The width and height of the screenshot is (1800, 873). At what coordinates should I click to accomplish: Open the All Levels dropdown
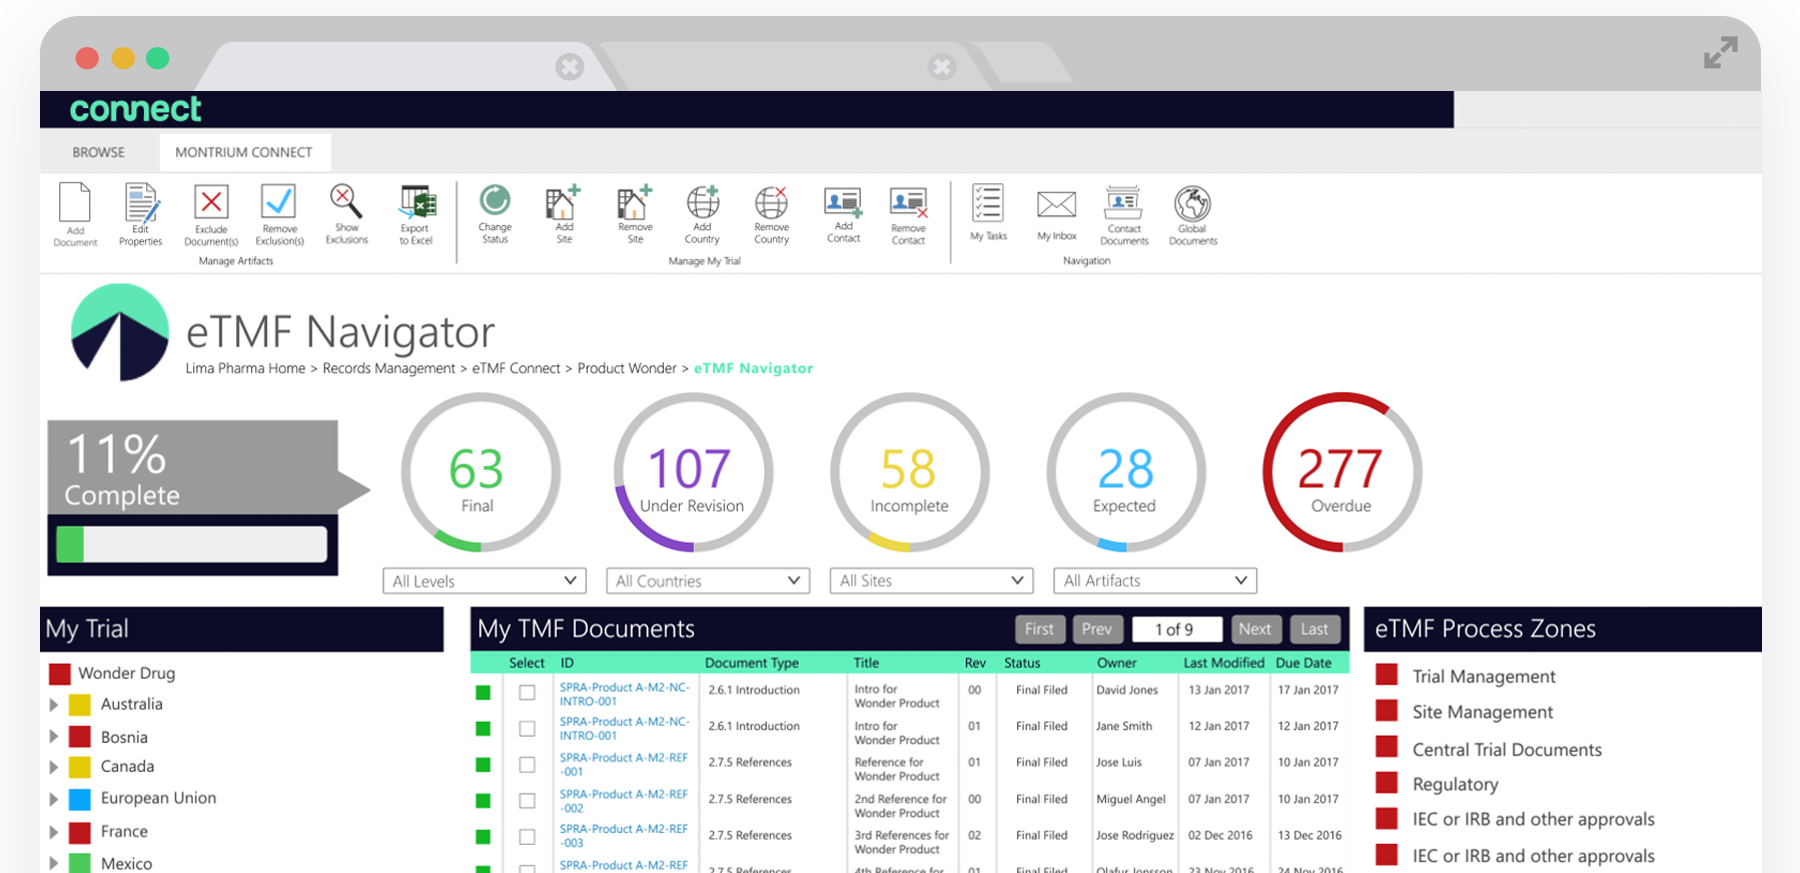click(x=485, y=581)
